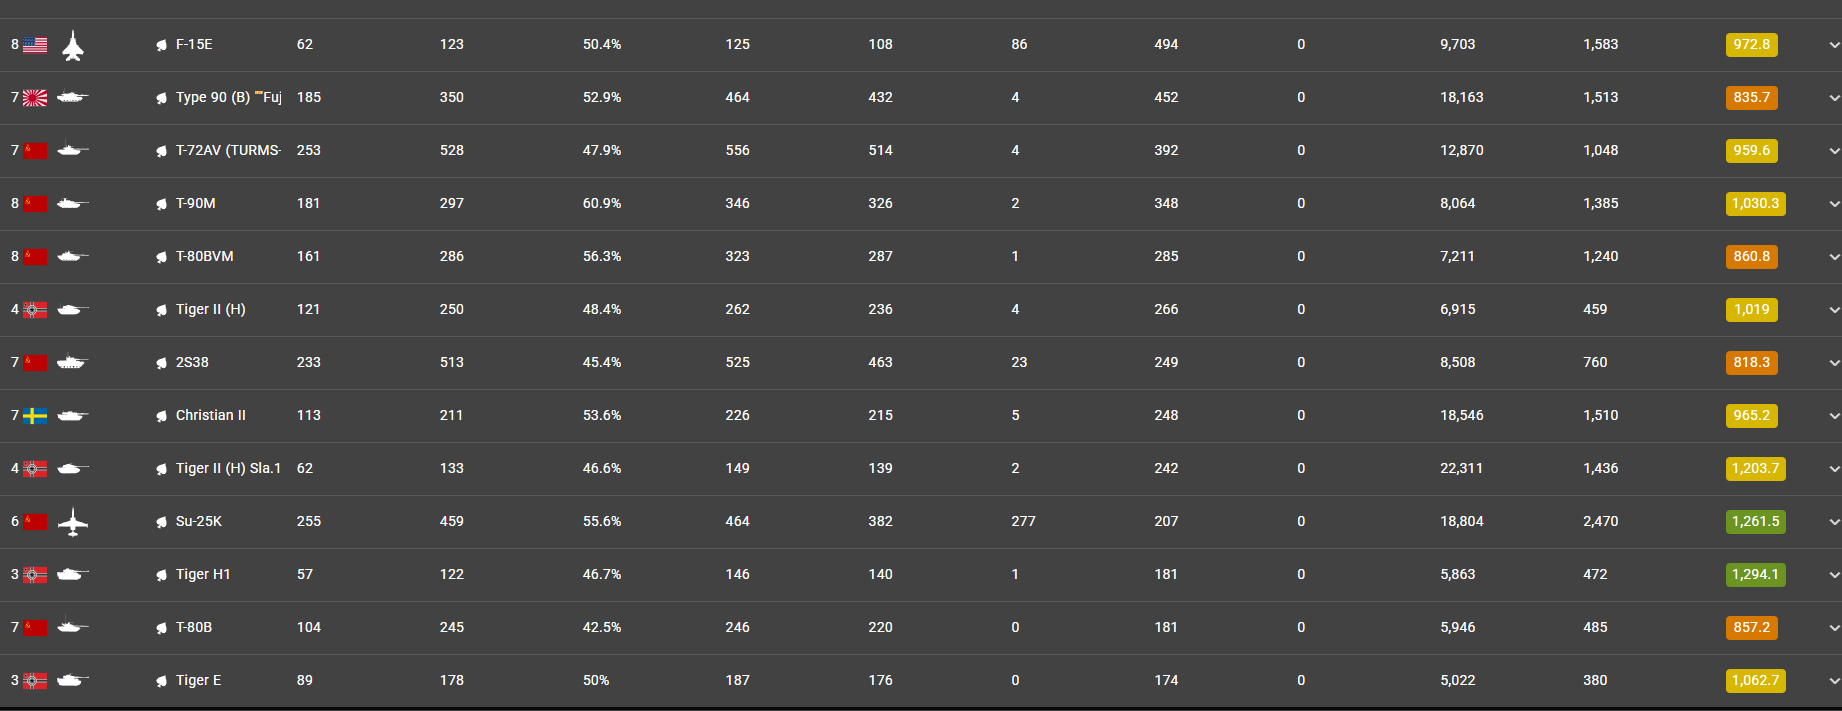The height and width of the screenshot is (711, 1842).
Task: Click the USA flag in F-15E row
Action: tap(36, 45)
